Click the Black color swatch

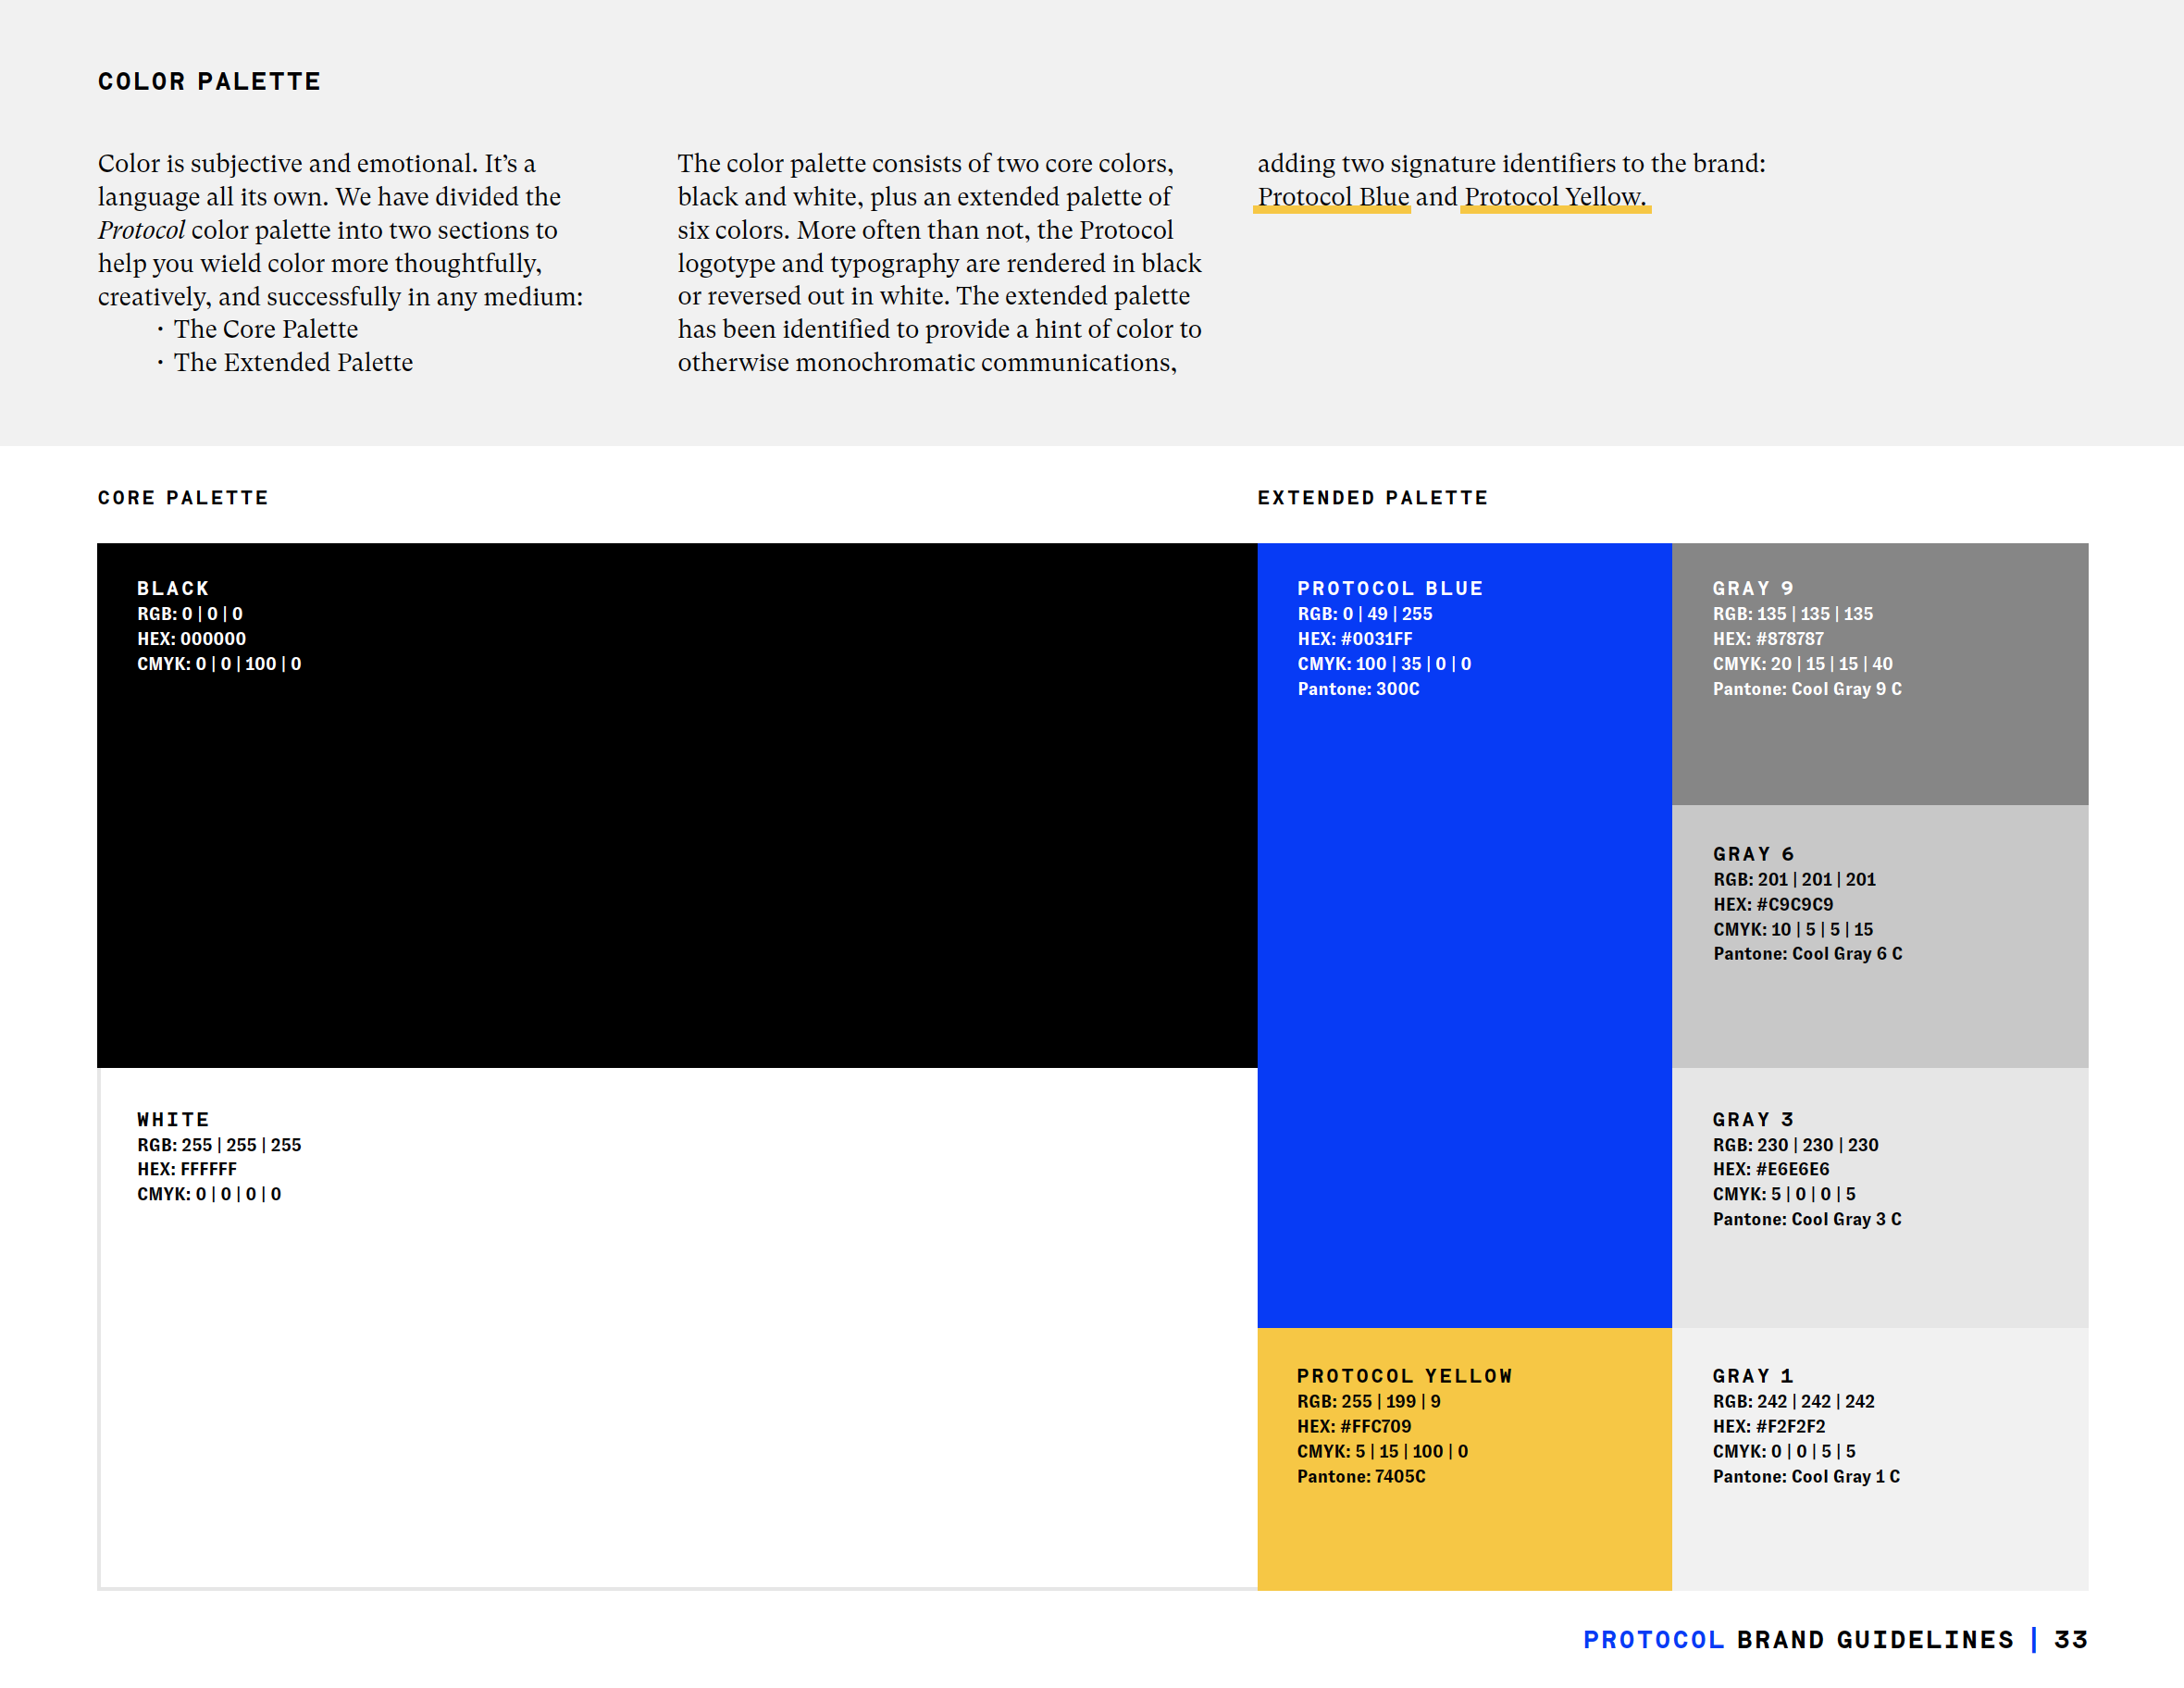pyautogui.click(x=677, y=805)
